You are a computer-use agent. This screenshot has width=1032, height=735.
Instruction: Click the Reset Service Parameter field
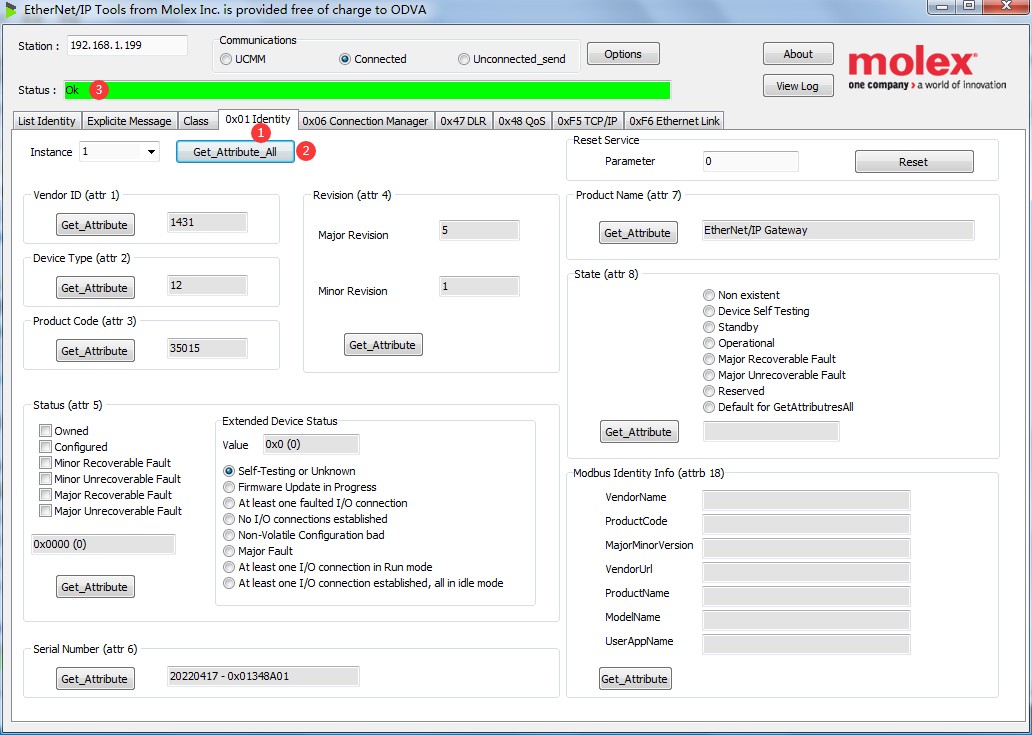point(750,161)
